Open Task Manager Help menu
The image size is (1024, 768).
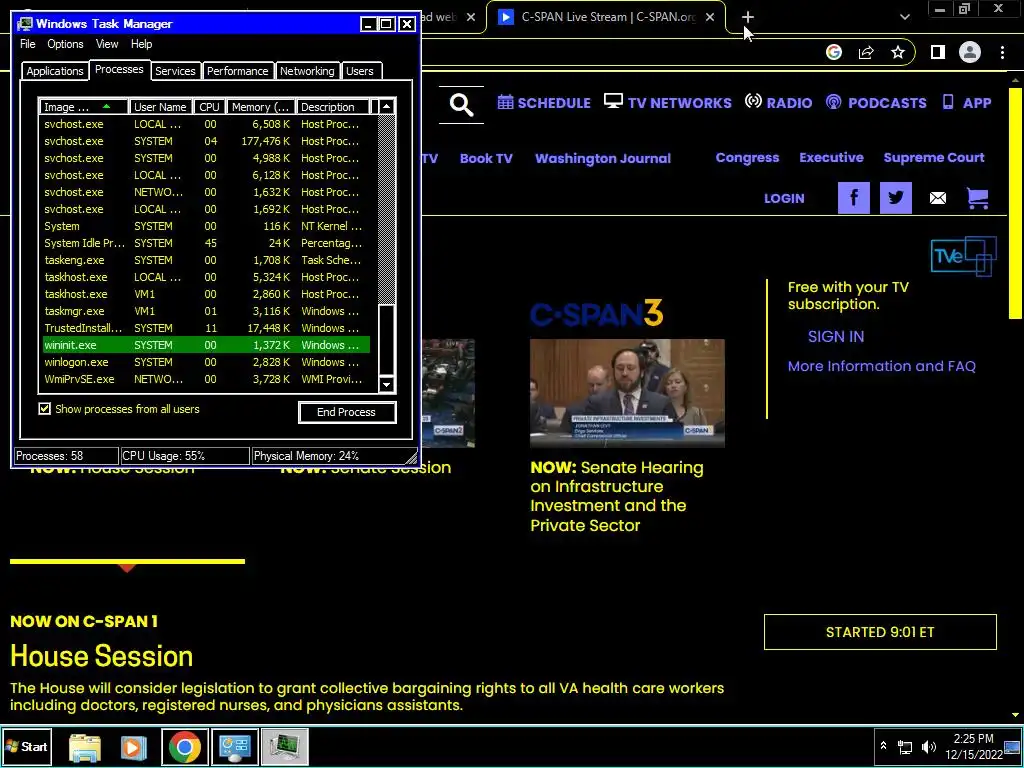pyautogui.click(x=141, y=44)
